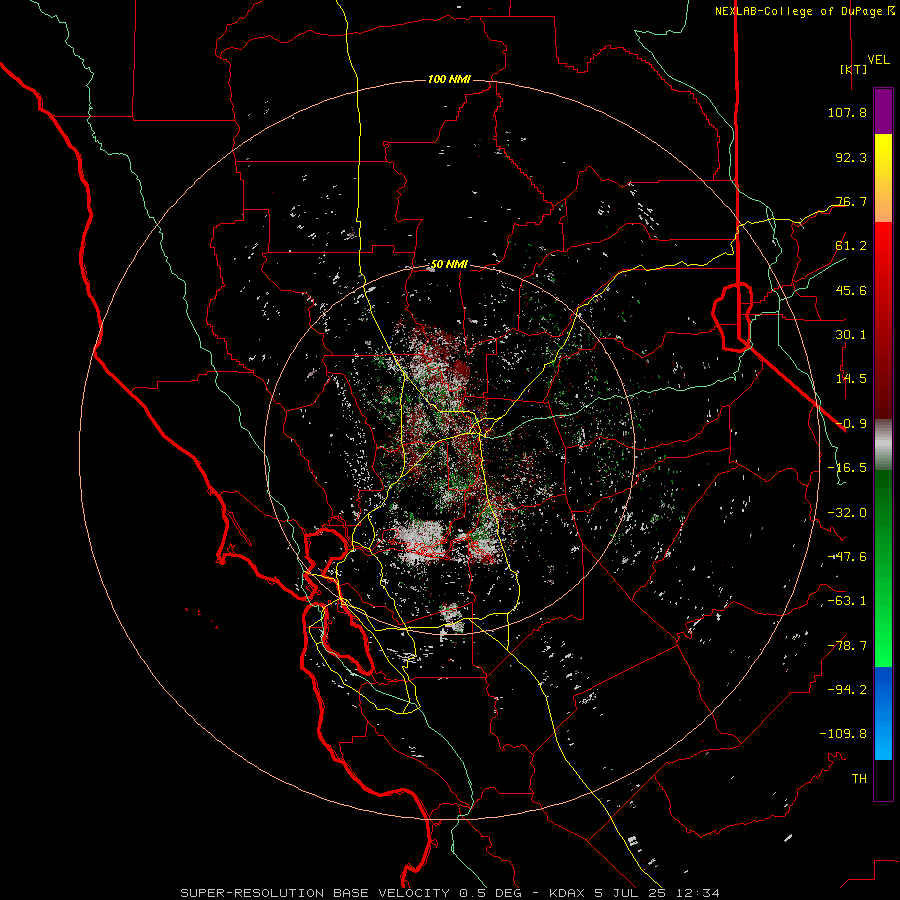Image resolution: width=900 pixels, height=900 pixels.
Task: Select the -47.6 legend value
Action: [847, 557]
